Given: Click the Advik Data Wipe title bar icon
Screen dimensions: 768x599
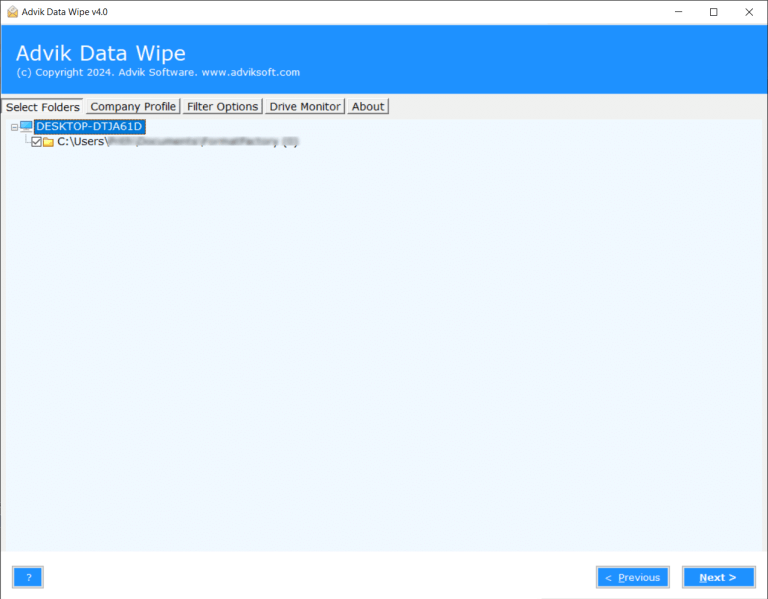Looking at the screenshot, I should [12, 12].
